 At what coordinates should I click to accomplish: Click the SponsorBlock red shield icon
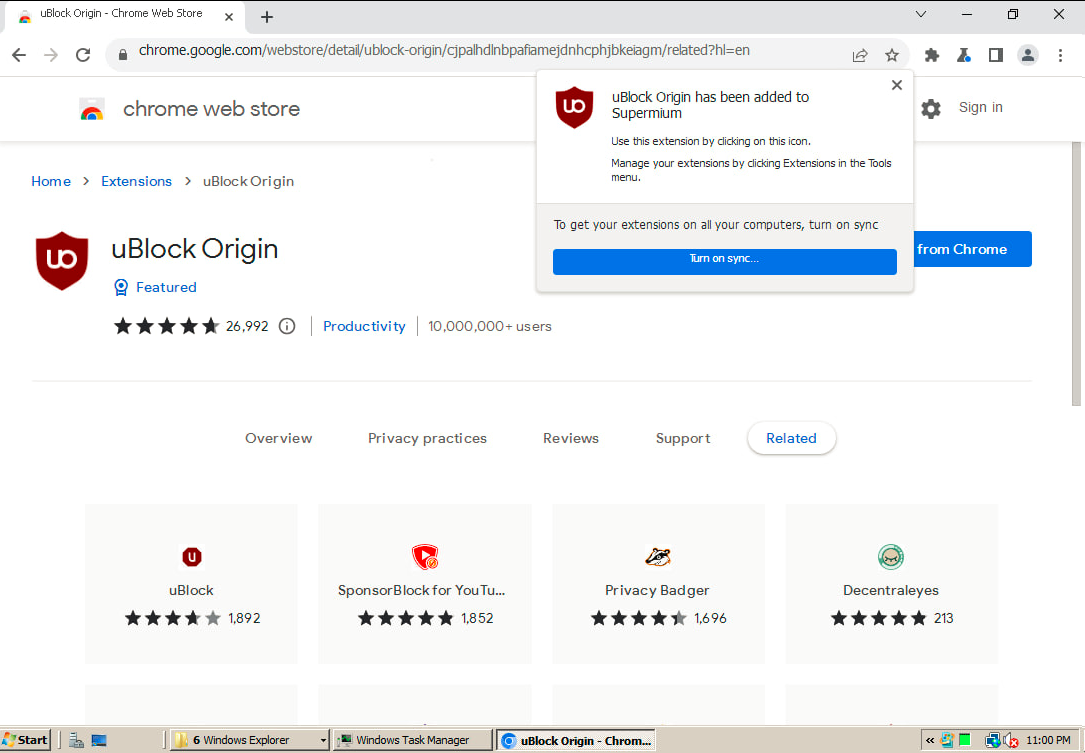click(x=425, y=556)
